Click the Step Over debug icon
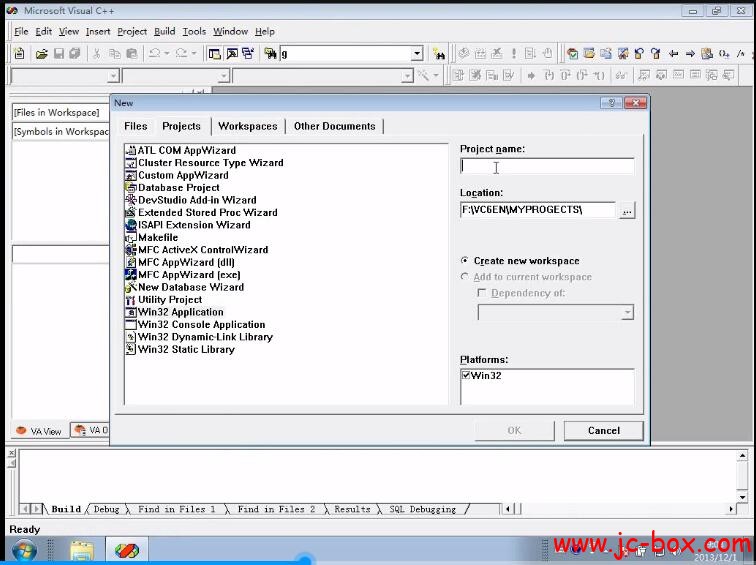Screen dimensions: 756x565 [566, 75]
